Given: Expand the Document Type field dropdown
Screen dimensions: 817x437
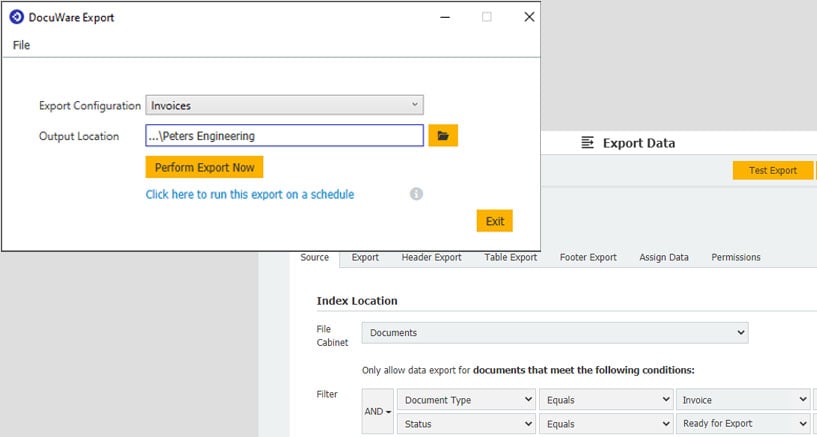Looking at the screenshot, I should [x=465, y=400].
